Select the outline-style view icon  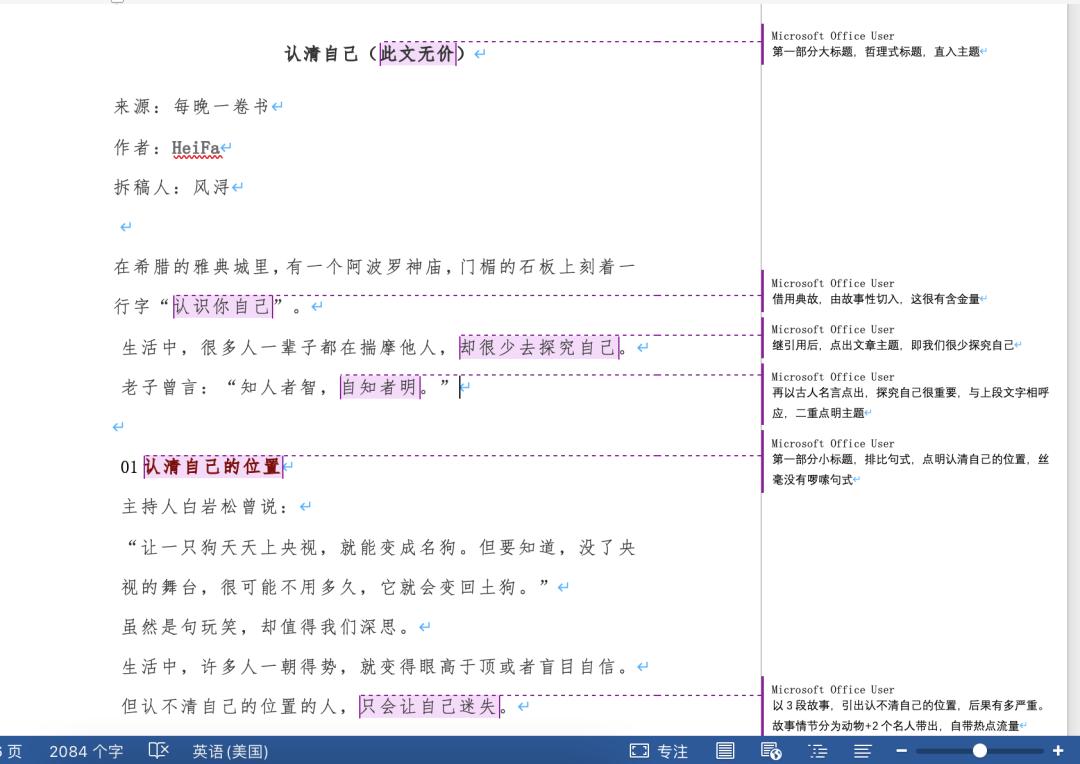[x=818, y=751]
